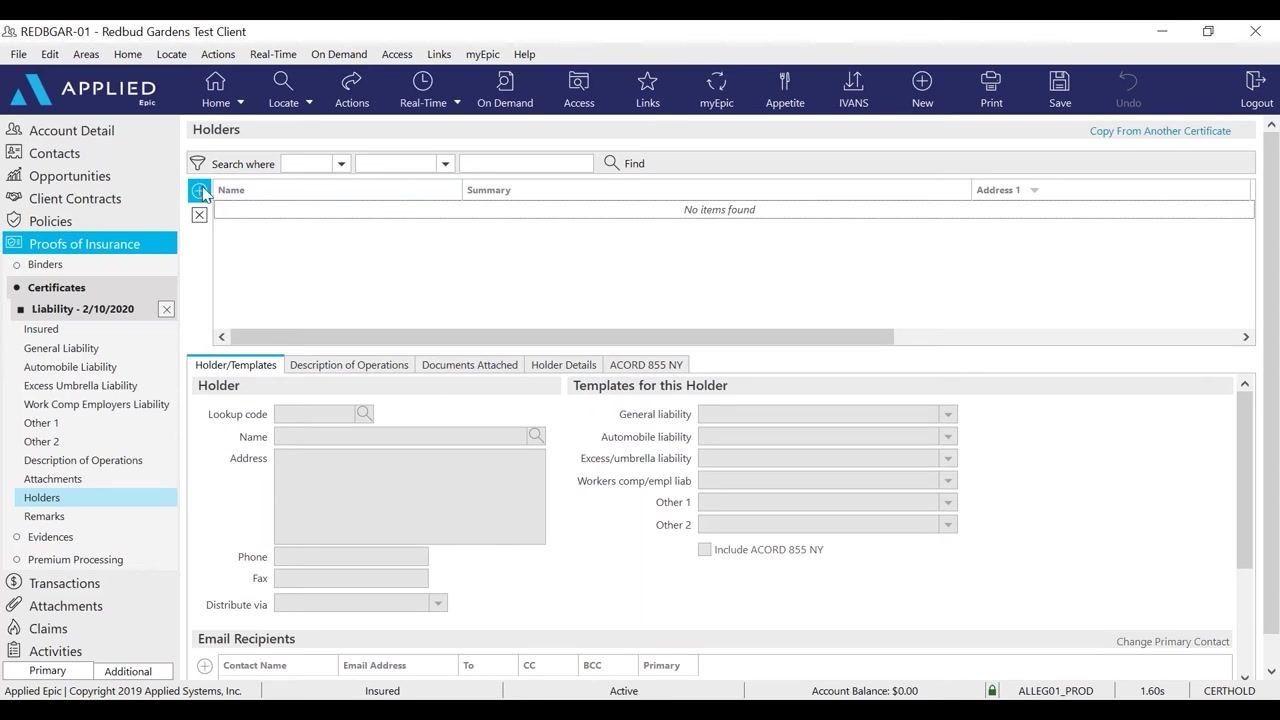1280x720 pixels.
Task: Click the Find button
Action: point(625,163)
